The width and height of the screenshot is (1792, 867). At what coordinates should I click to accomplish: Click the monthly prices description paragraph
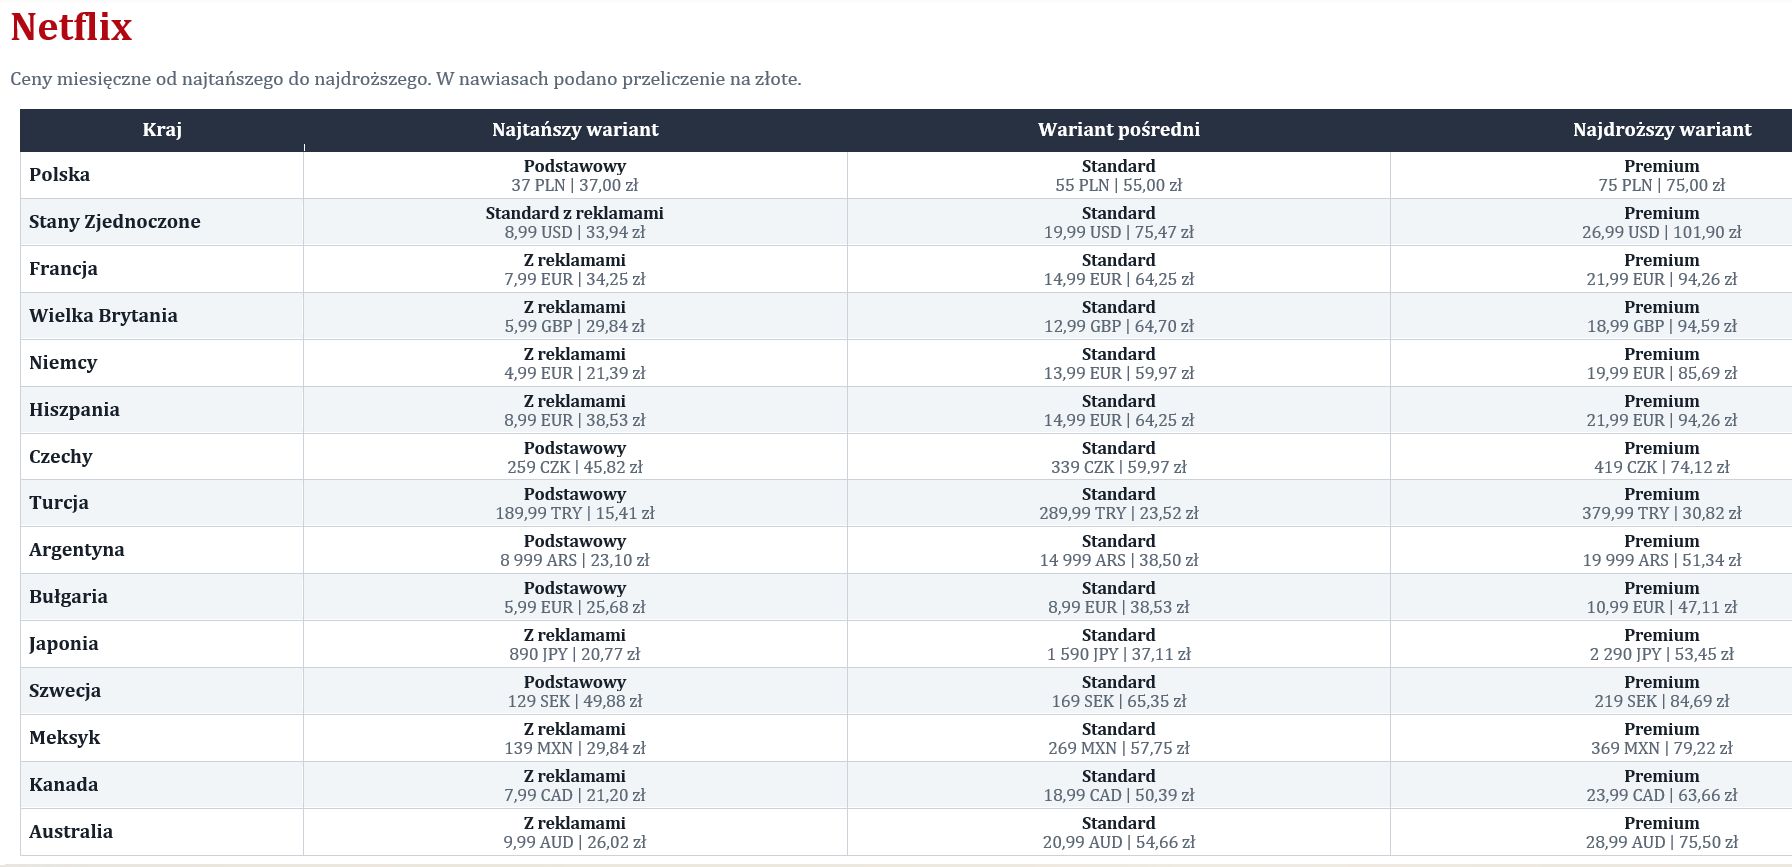[406, 79]
